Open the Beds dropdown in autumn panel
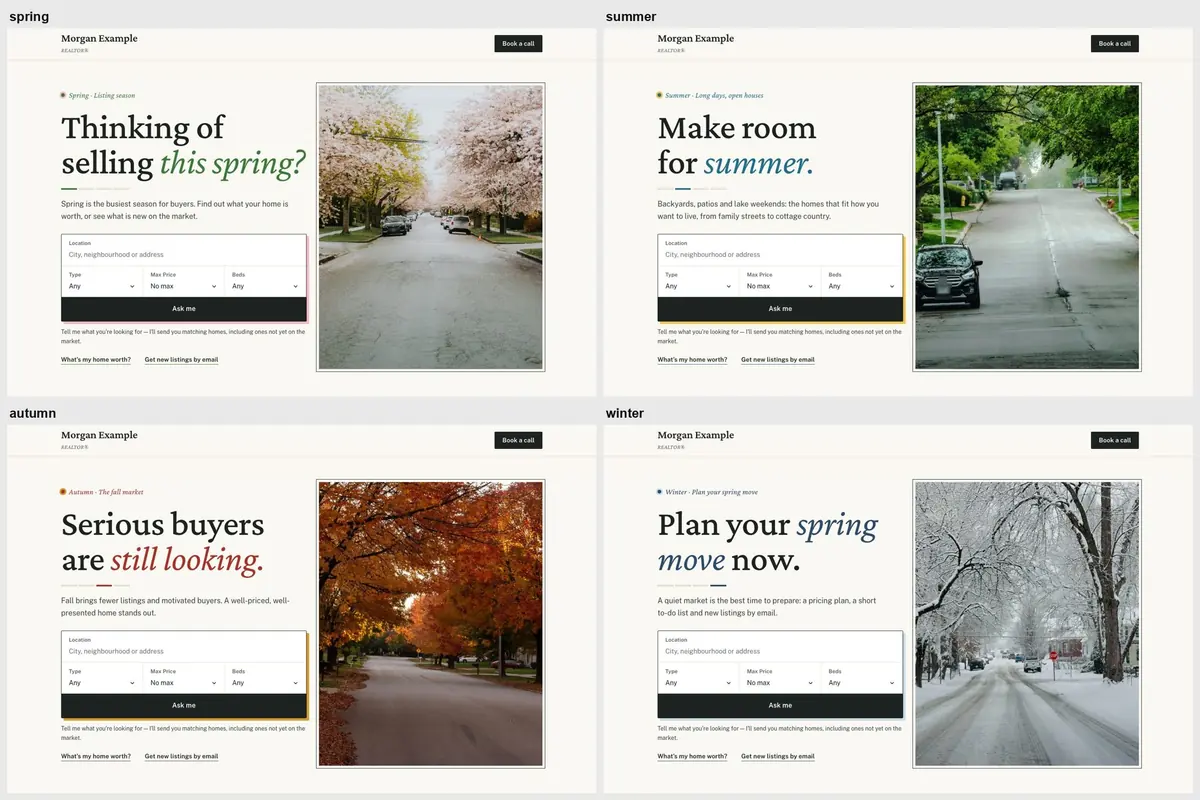The image size is (1200, 800). (x=266, y=678)
